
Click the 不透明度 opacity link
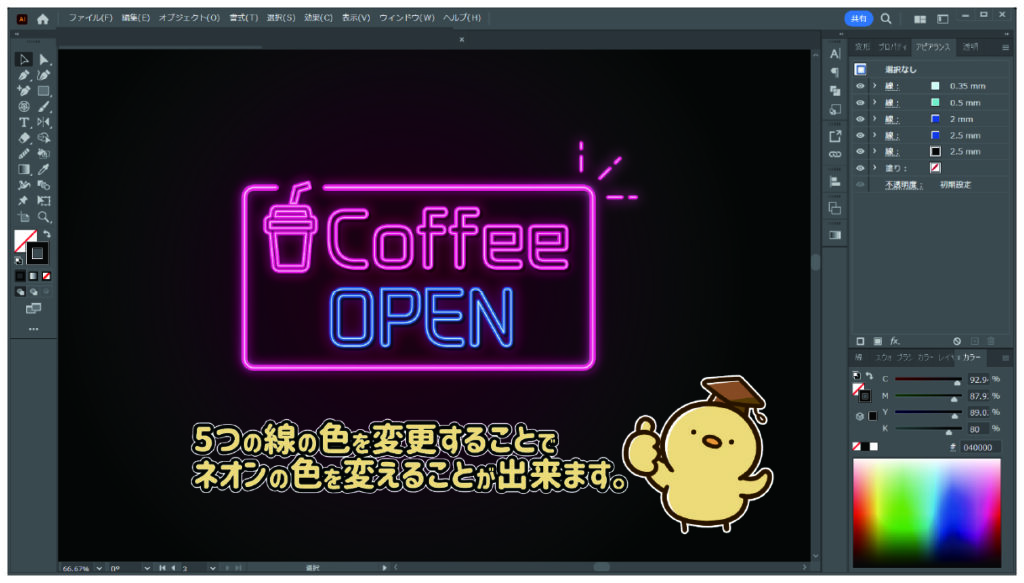pyautogui.click(x=904, y=185)
